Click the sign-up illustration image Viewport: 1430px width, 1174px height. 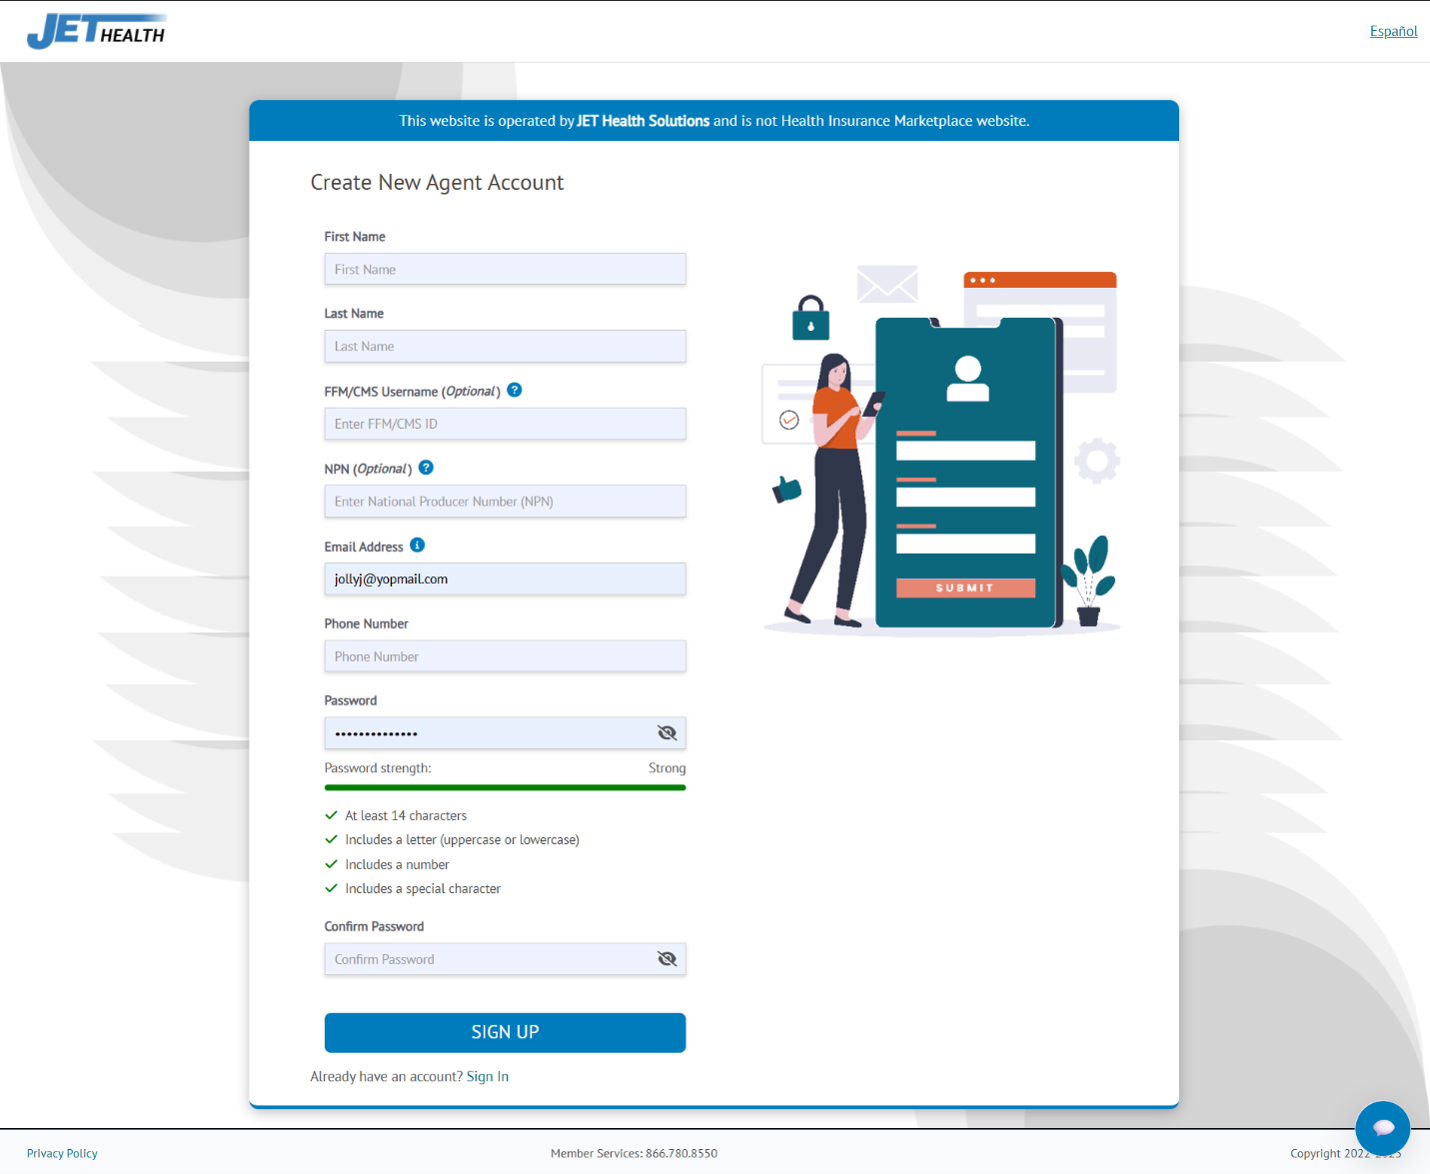(941, 450)
